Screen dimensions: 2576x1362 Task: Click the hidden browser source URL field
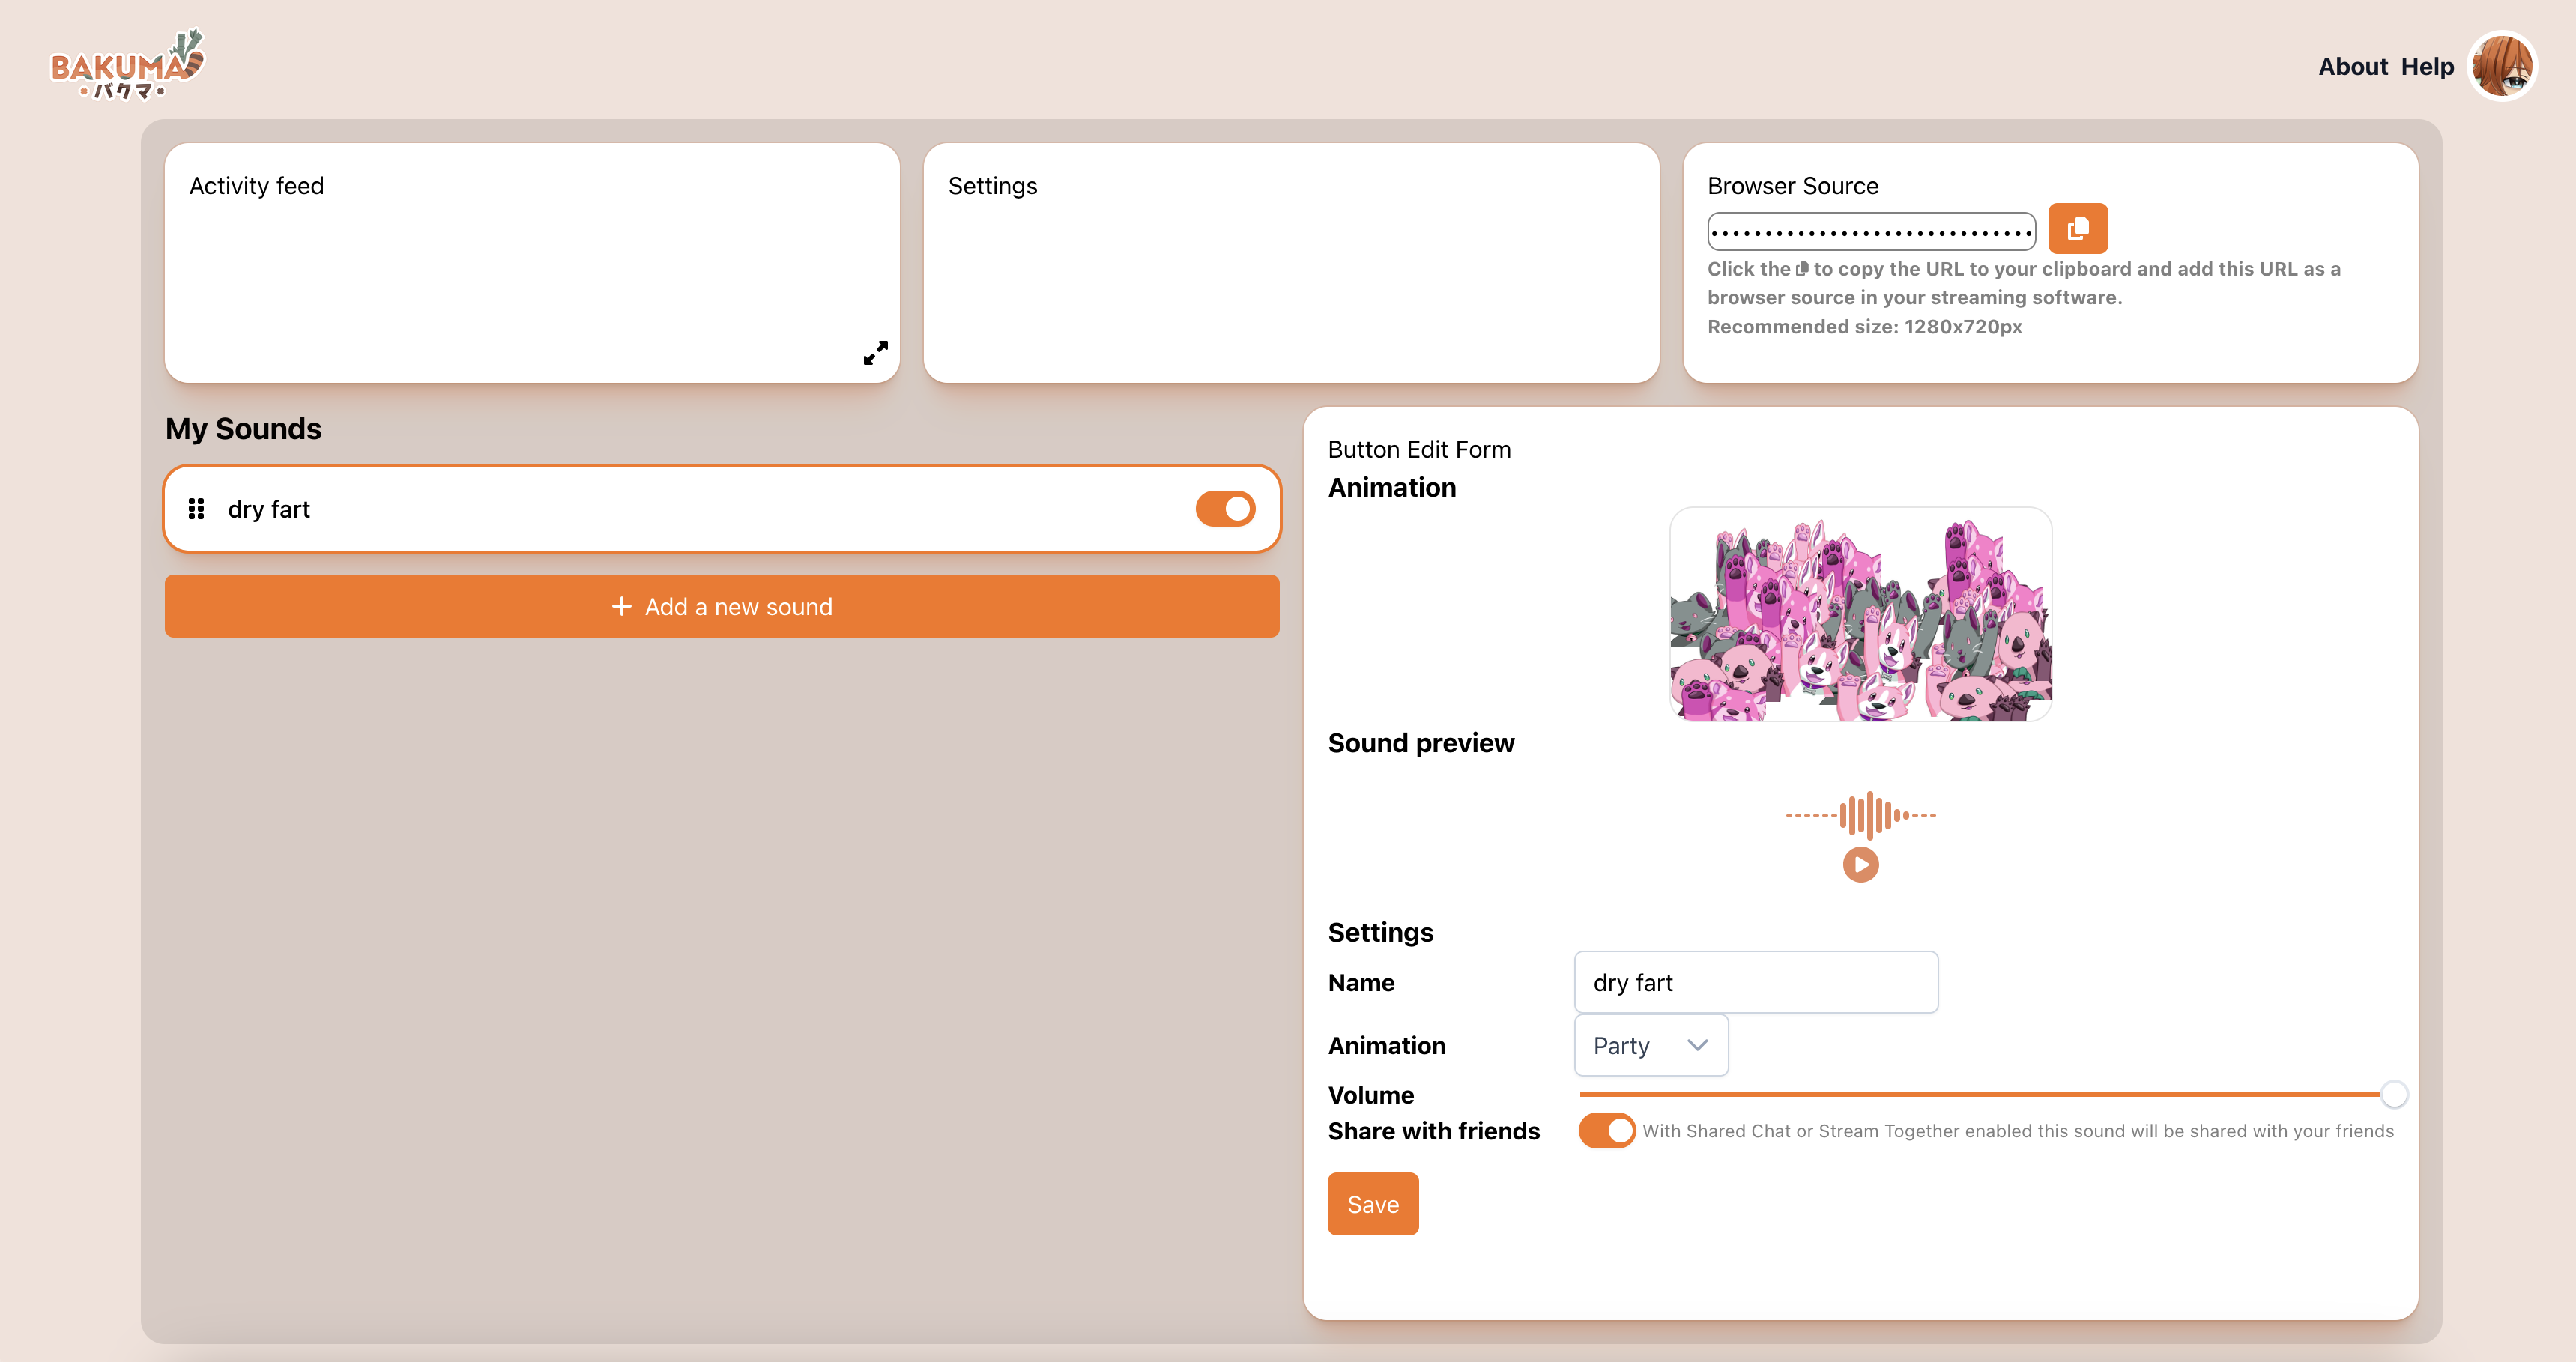1870,232
